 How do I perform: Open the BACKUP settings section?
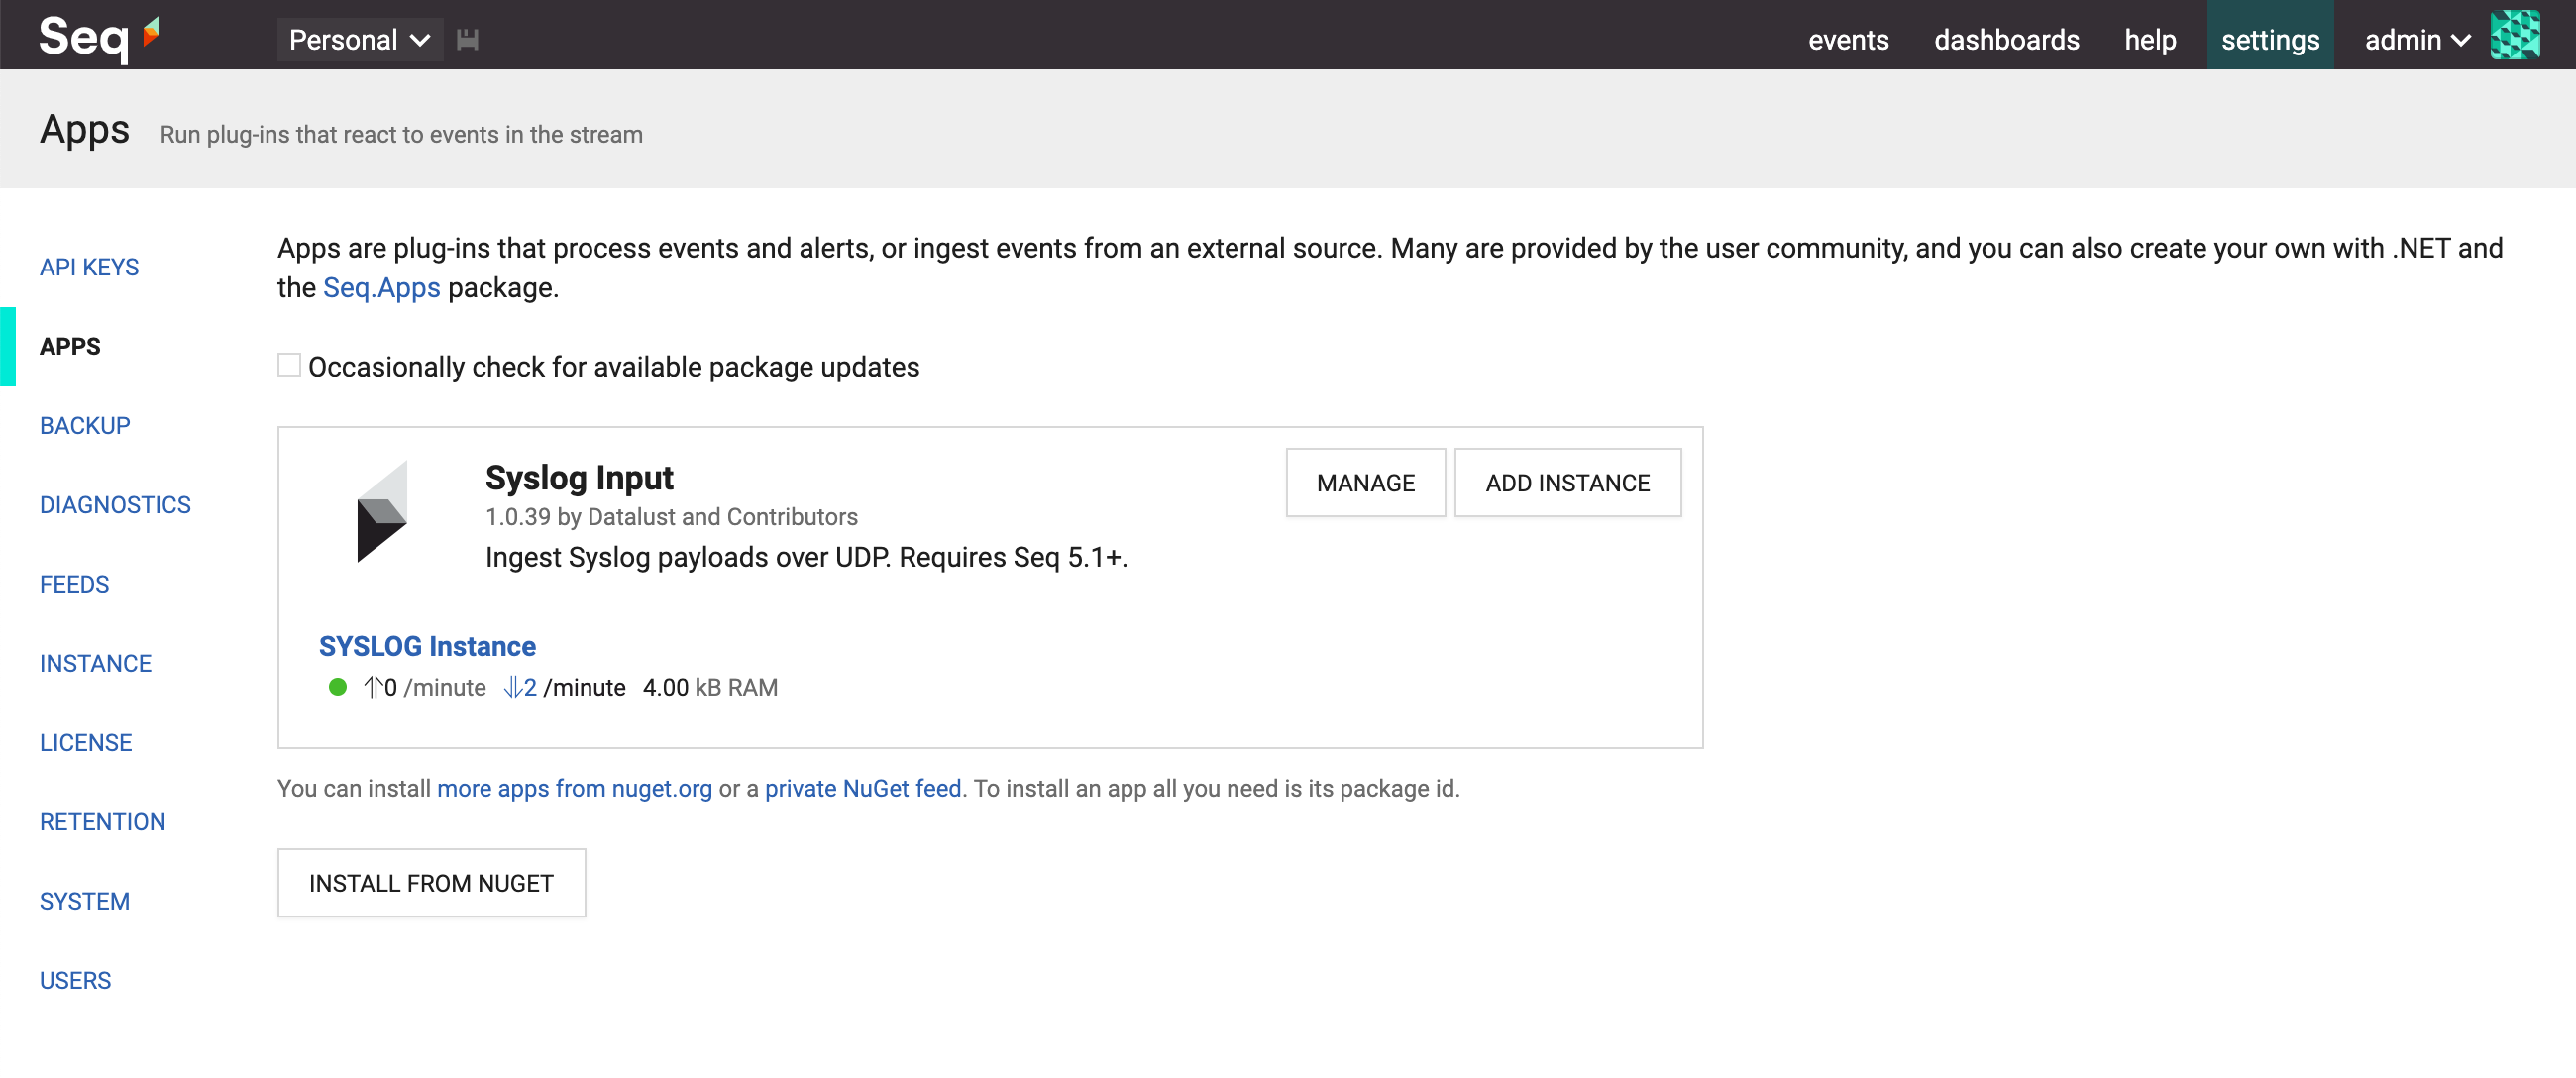tap(85, 426)
